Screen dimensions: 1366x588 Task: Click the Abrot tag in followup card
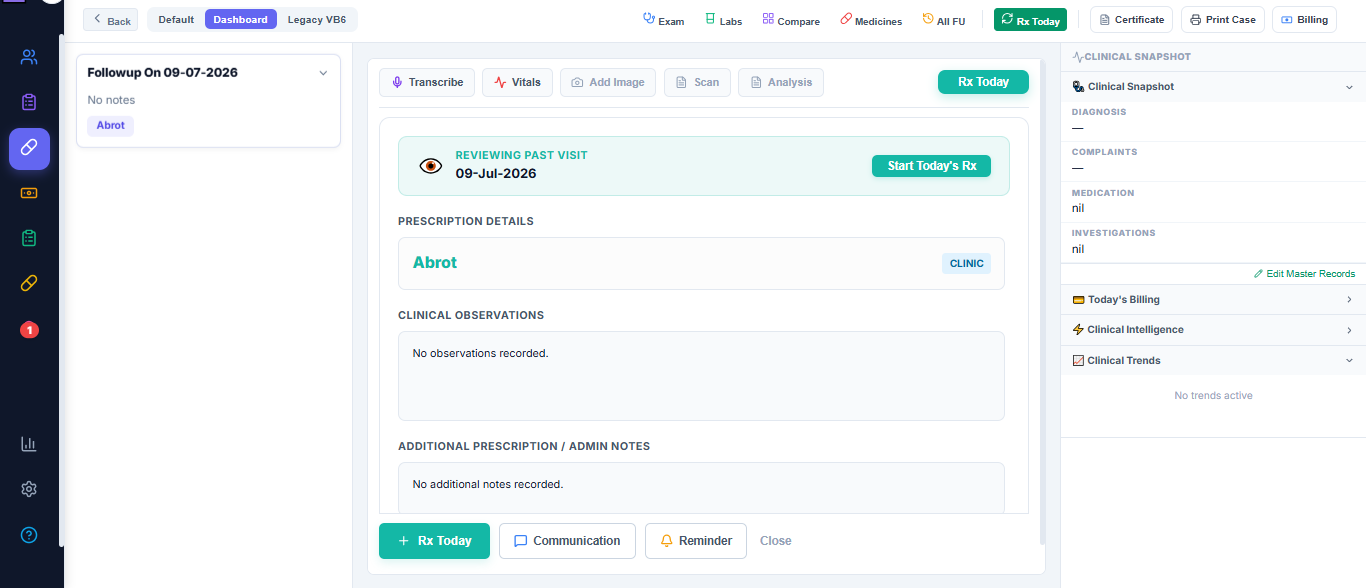coord(111,126)
